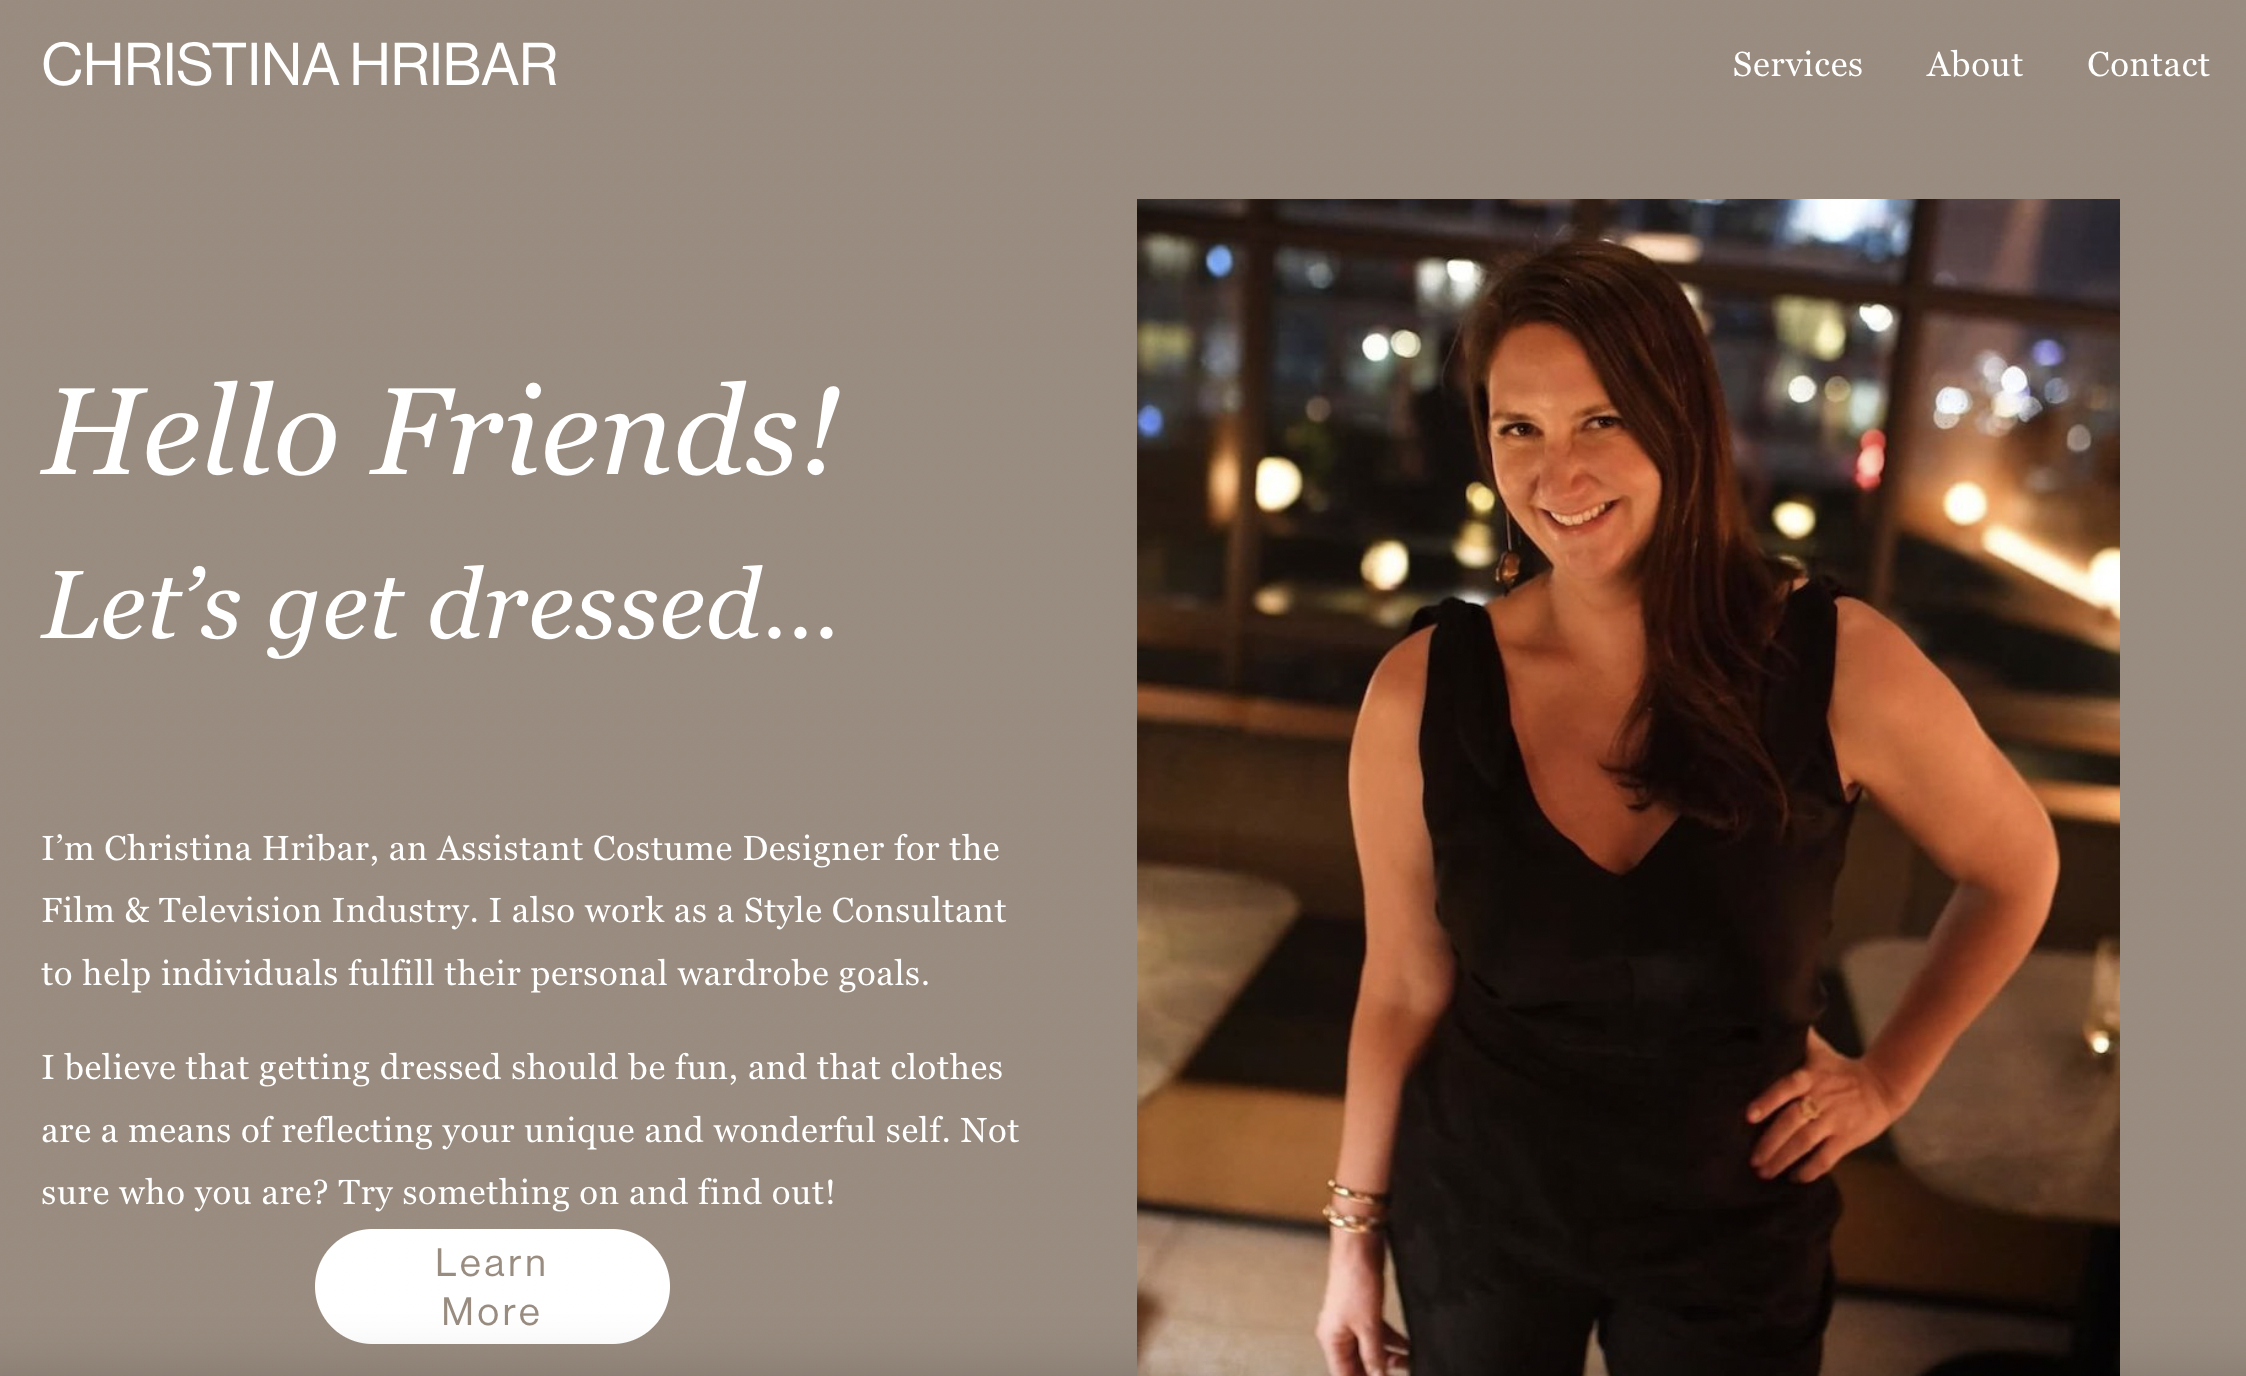The image size is (2246, 1376).
Task: Click the Let's get dressed... subheading
Action: pyautogui.click(x=439, y=605)
